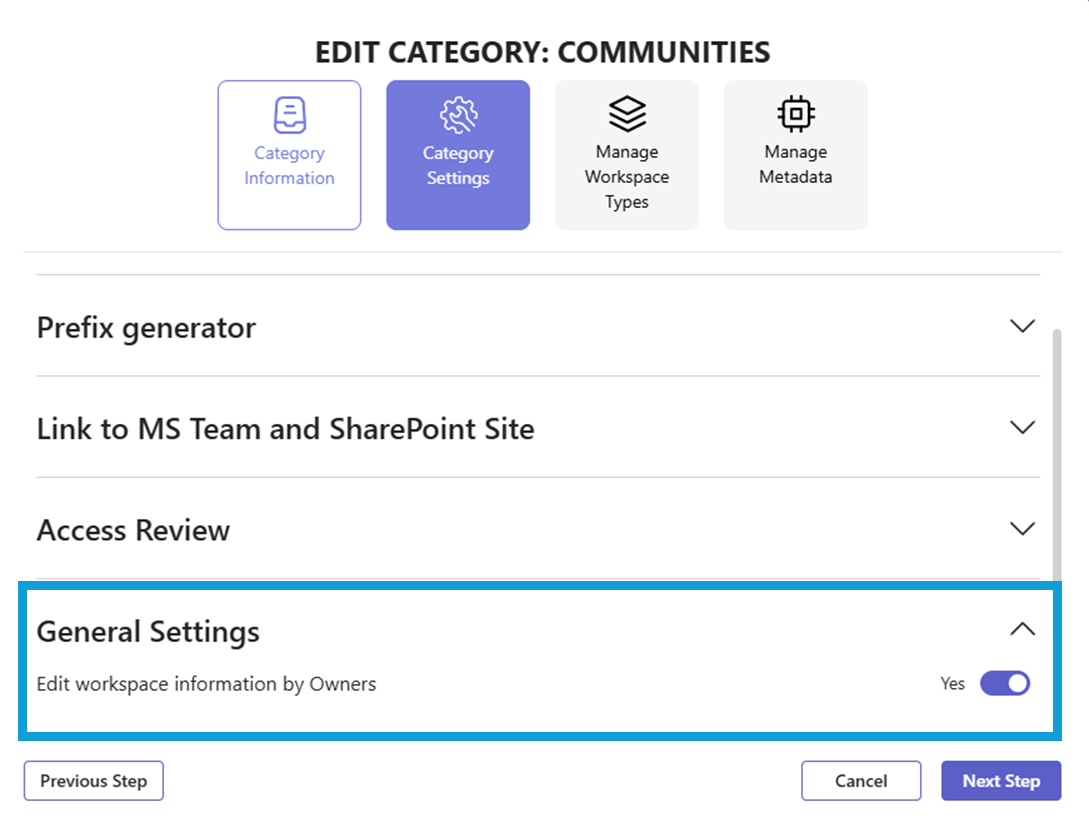Expand the Access Review chevron
Image resolution: width=1089 pixels, height=827 pixels.
(x=1022, y=528)
